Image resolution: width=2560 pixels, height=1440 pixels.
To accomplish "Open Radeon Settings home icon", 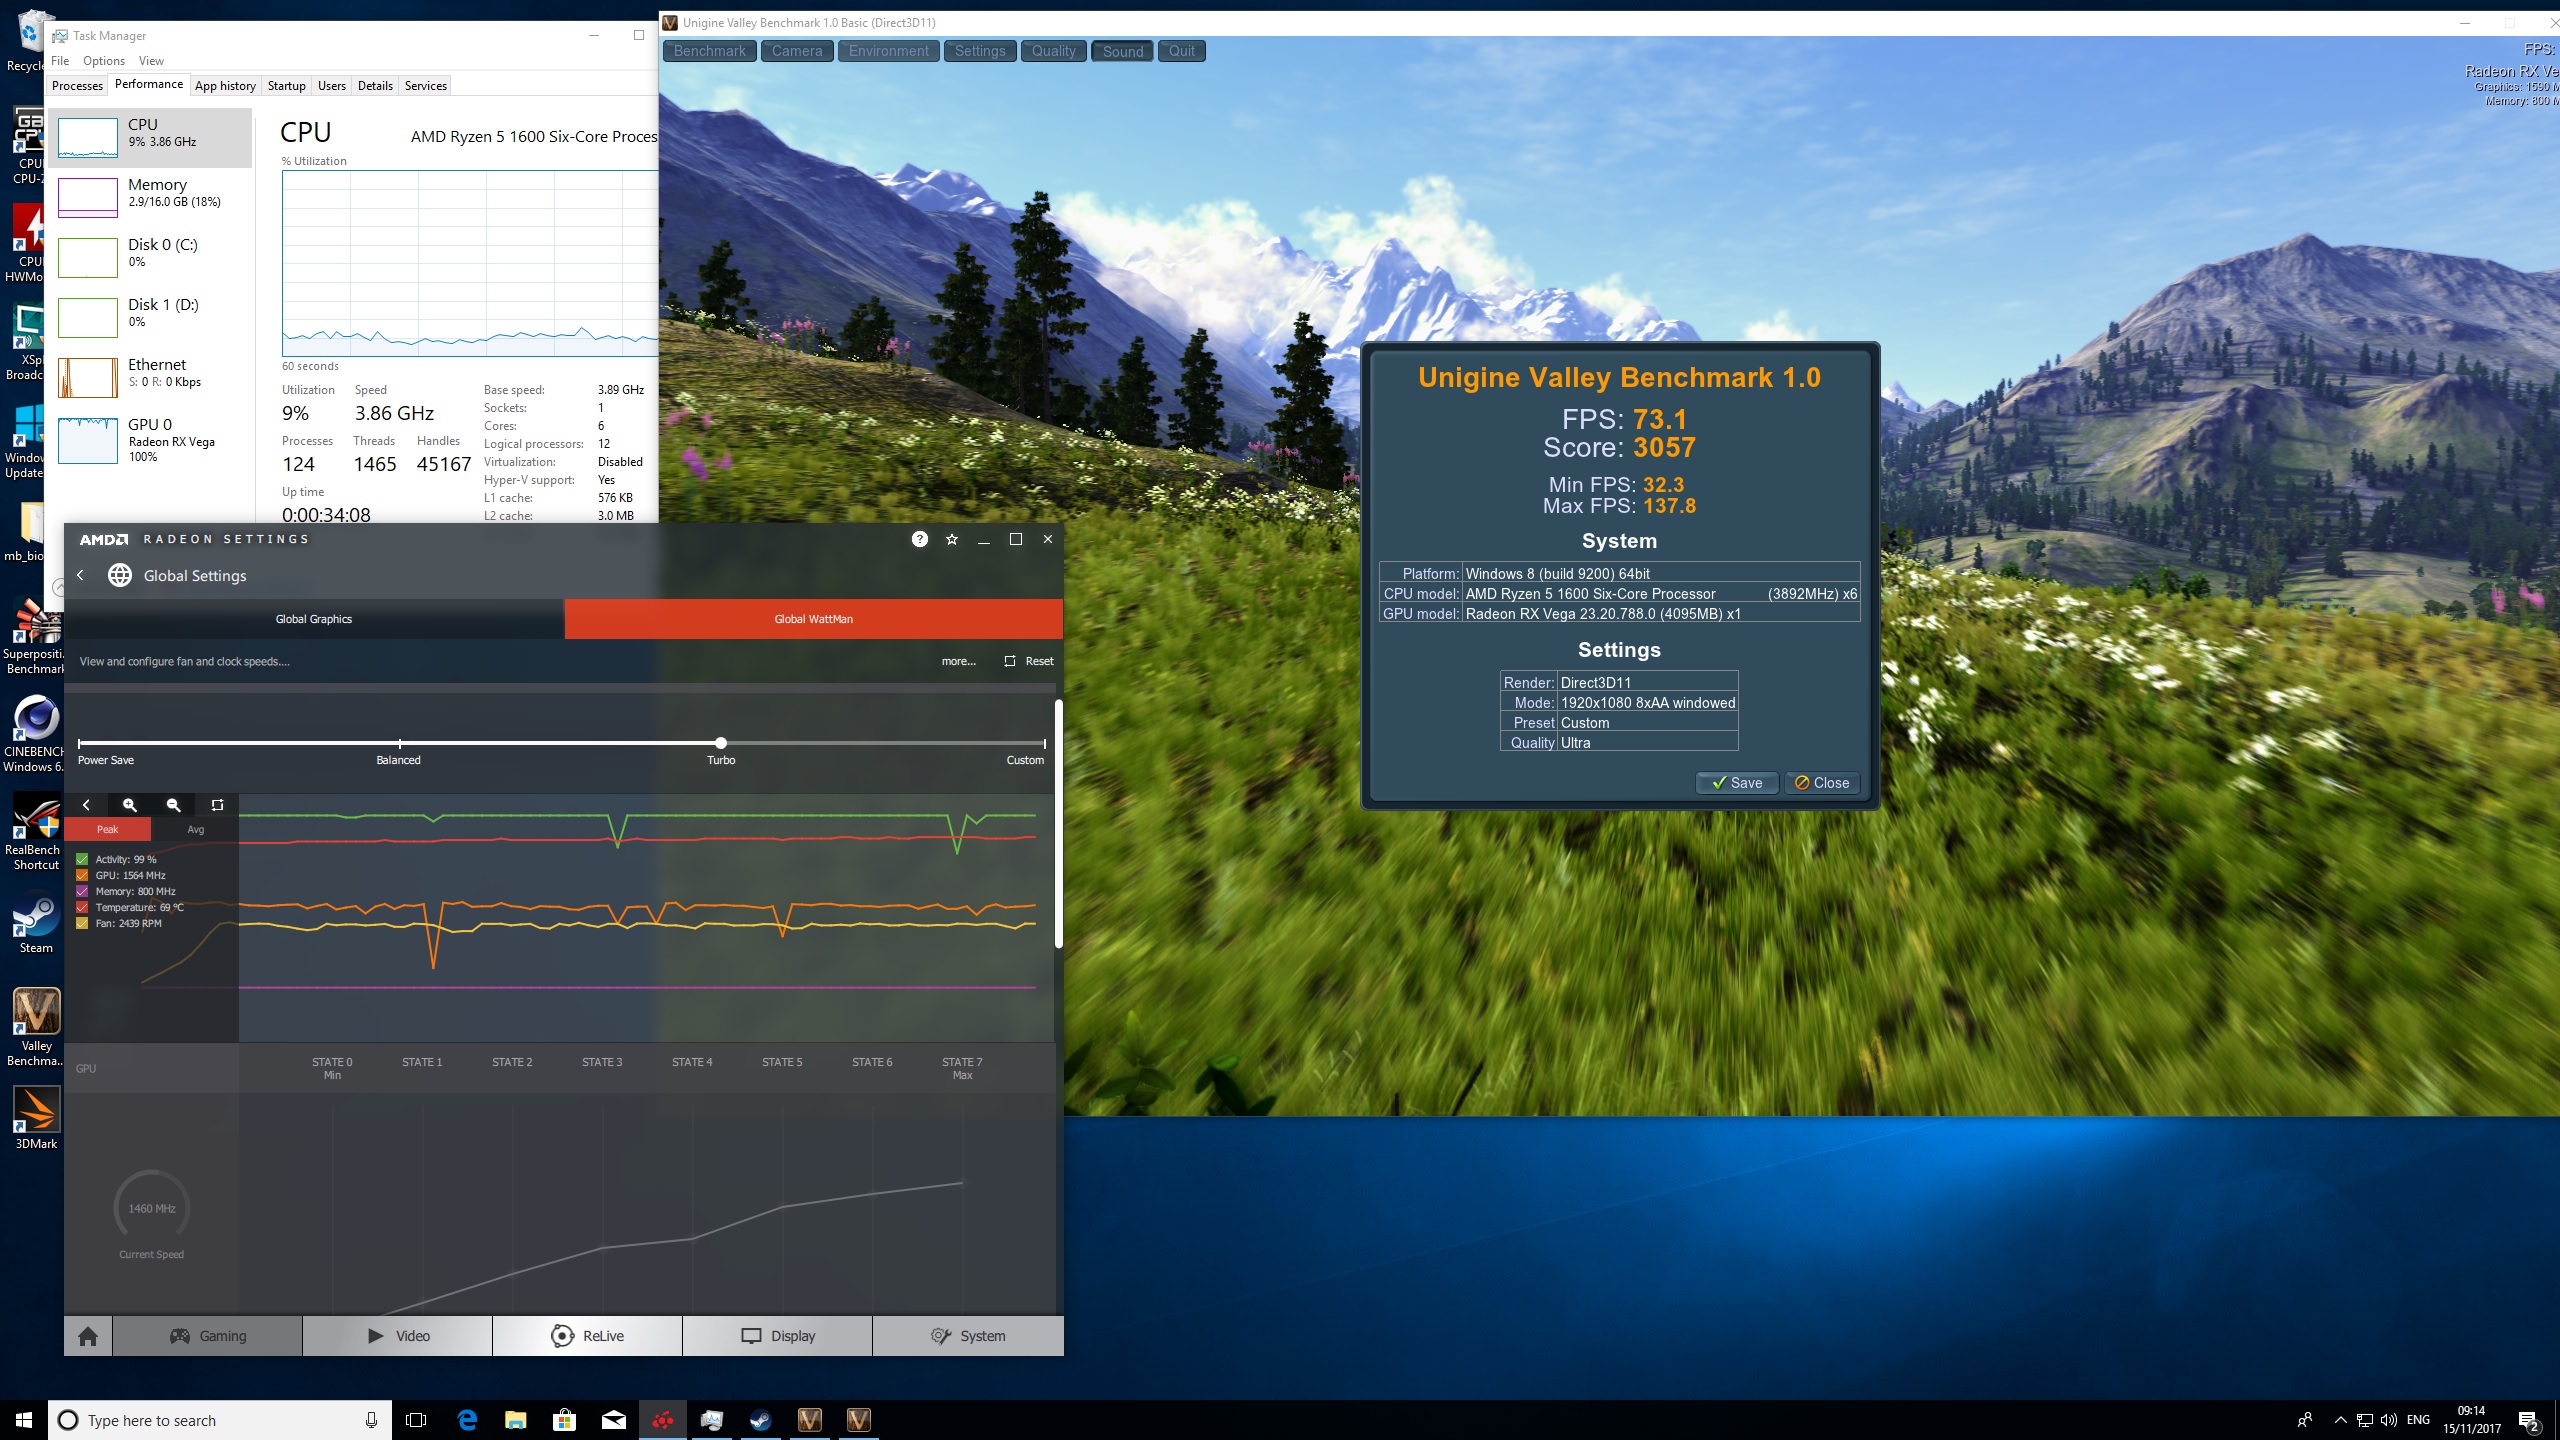I will pos(88,1336).
